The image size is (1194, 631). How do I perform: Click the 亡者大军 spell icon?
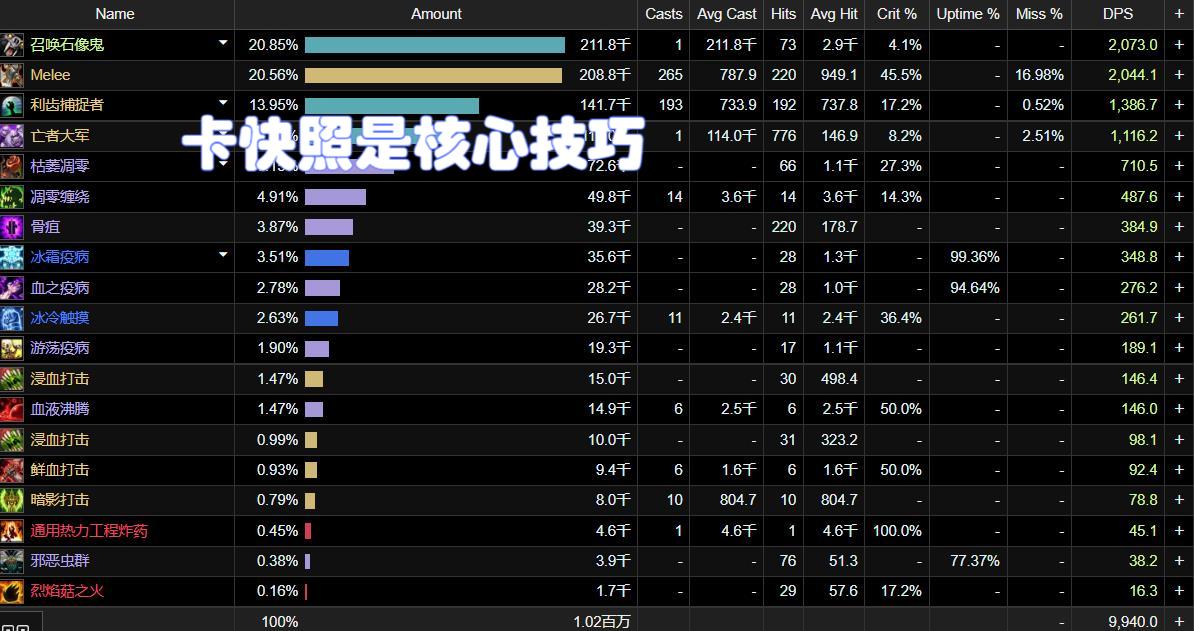[x=12, y=136]
